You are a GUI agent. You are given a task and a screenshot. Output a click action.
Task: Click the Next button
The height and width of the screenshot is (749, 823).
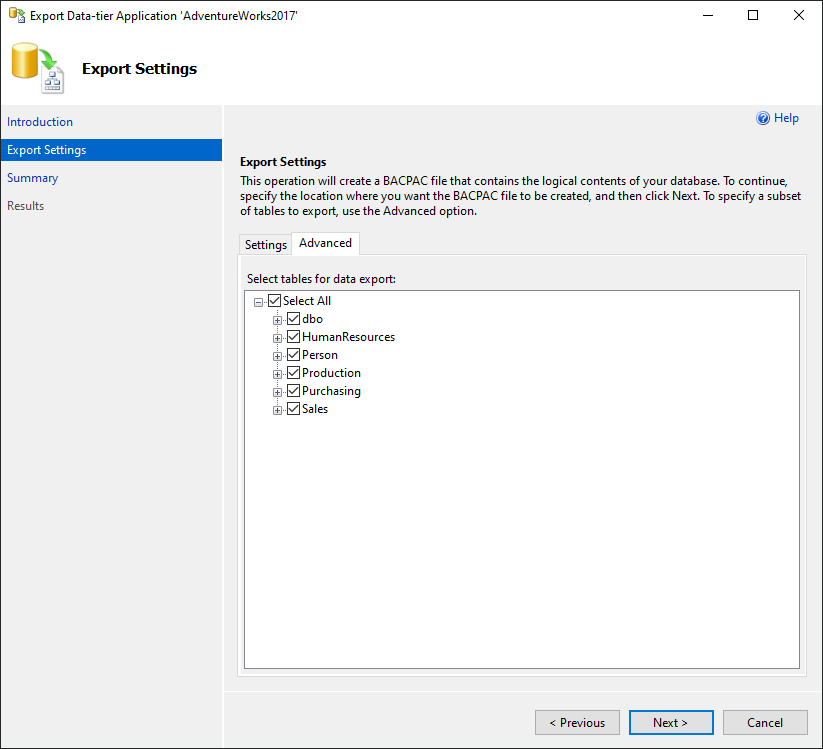point(671,723)
